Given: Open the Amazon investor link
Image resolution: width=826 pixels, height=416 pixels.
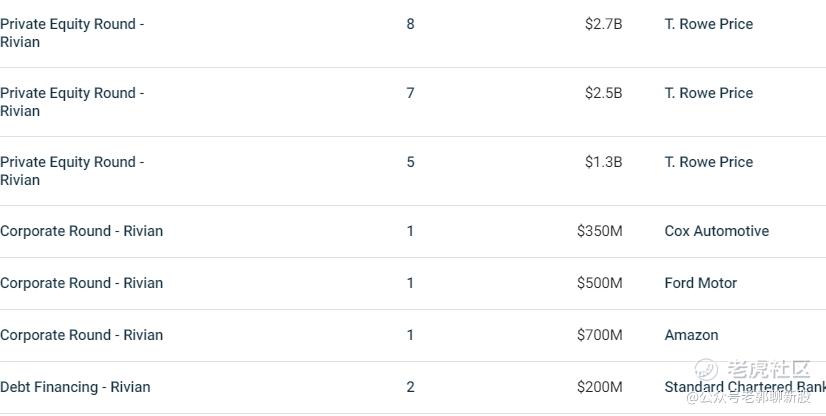Looking at the screenshot, I should (691, 335).
